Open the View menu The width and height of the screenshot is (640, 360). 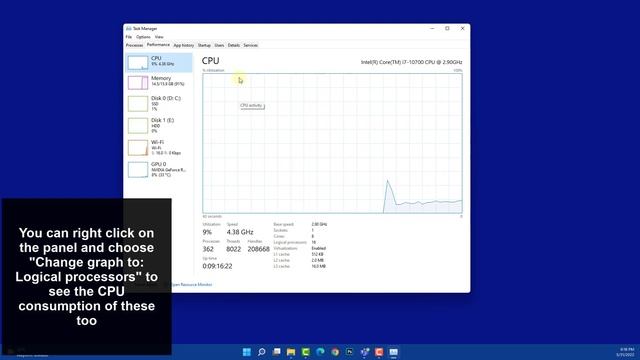[x=159, y=37]
